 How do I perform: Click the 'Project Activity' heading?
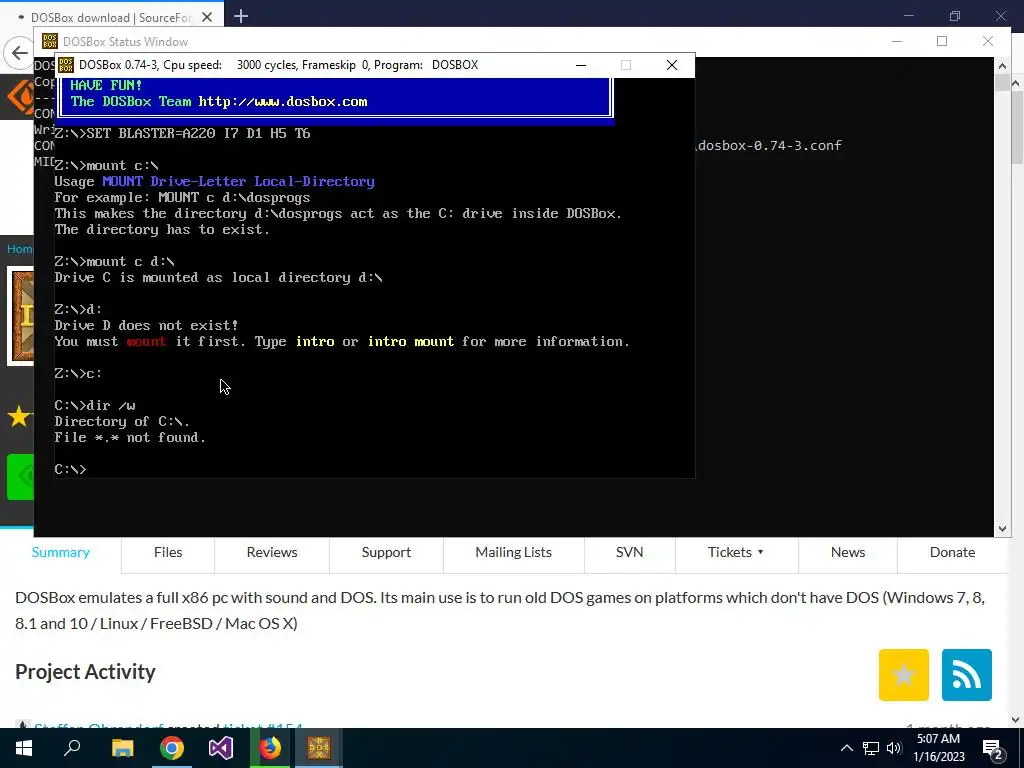[x=86, y=671]
